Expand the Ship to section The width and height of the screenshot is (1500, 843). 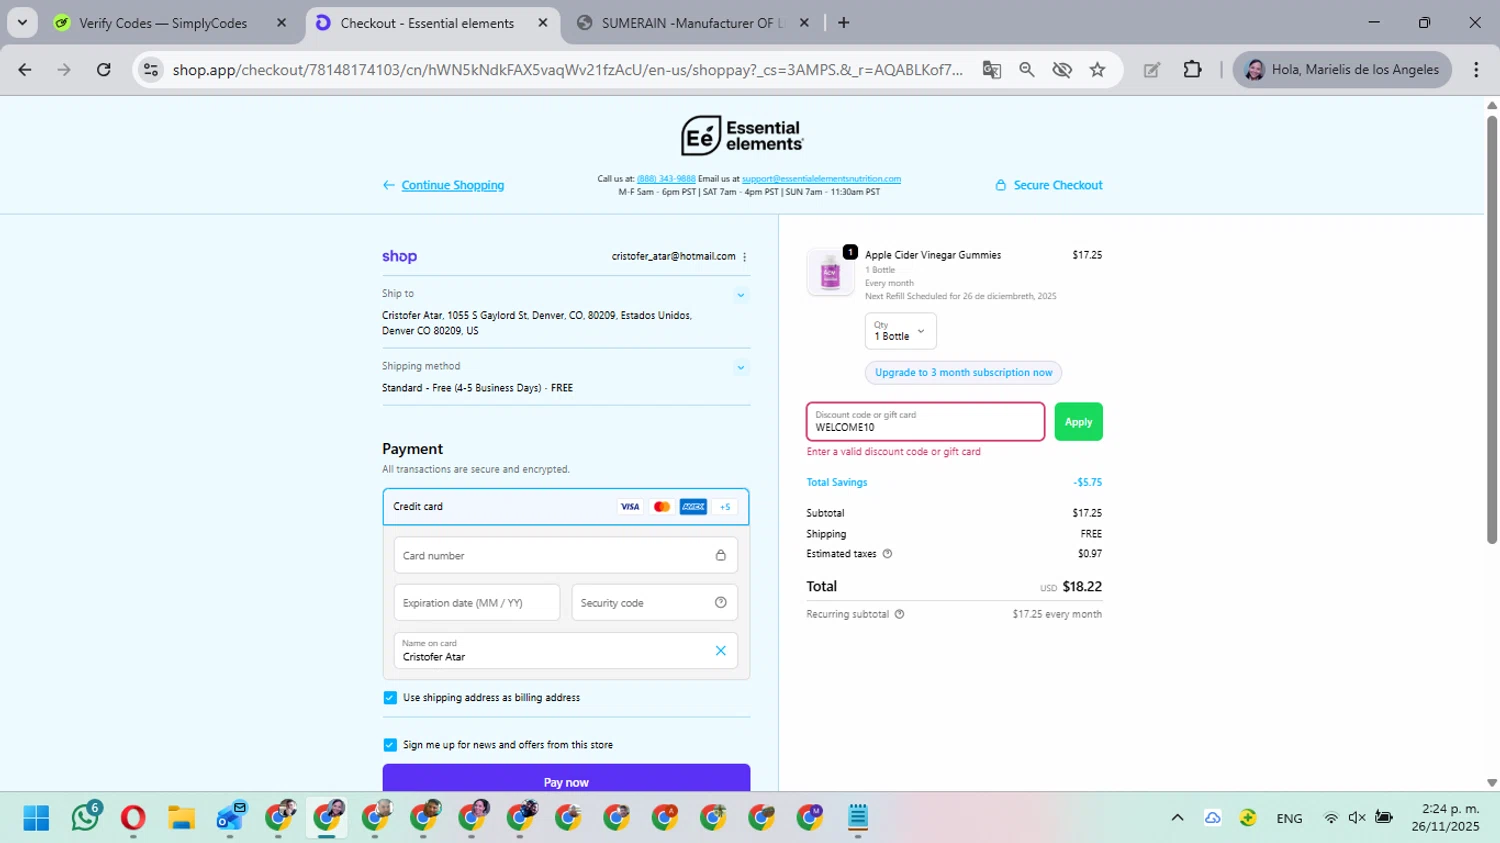[x=741, y=295]
